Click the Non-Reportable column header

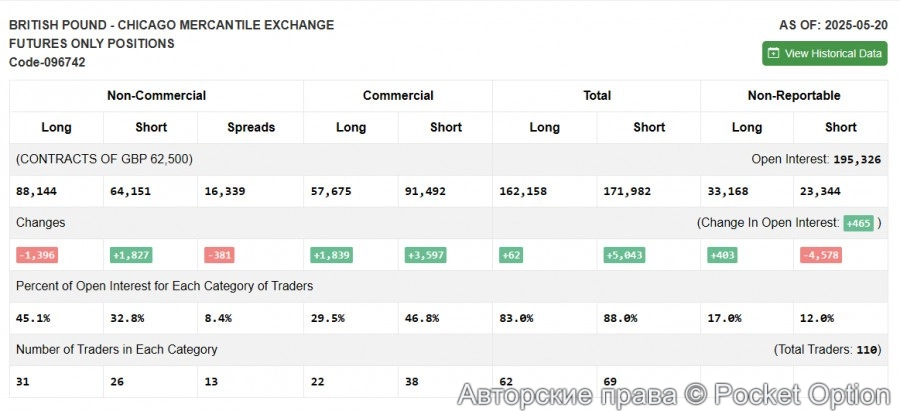(x=794, y=96)
